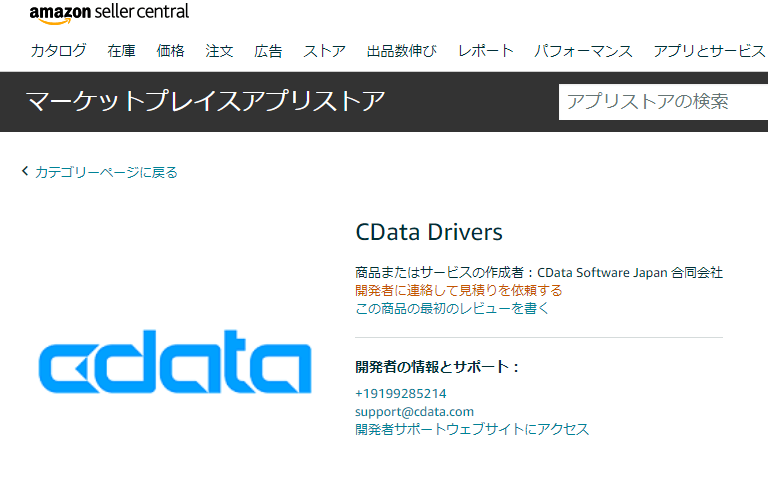Screen dimensions: 768x492
Task: Open the 在庫 menu
Action: point(121,50)
